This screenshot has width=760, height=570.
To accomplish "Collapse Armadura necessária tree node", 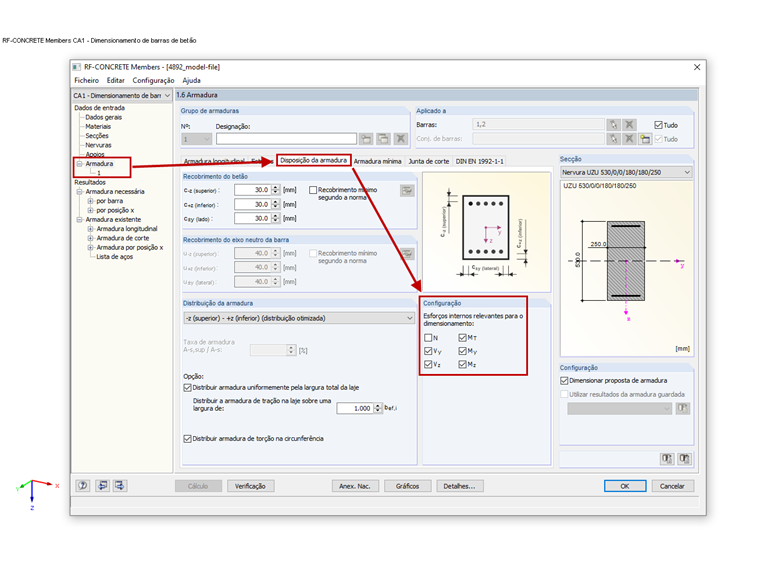I will point(79,191).
